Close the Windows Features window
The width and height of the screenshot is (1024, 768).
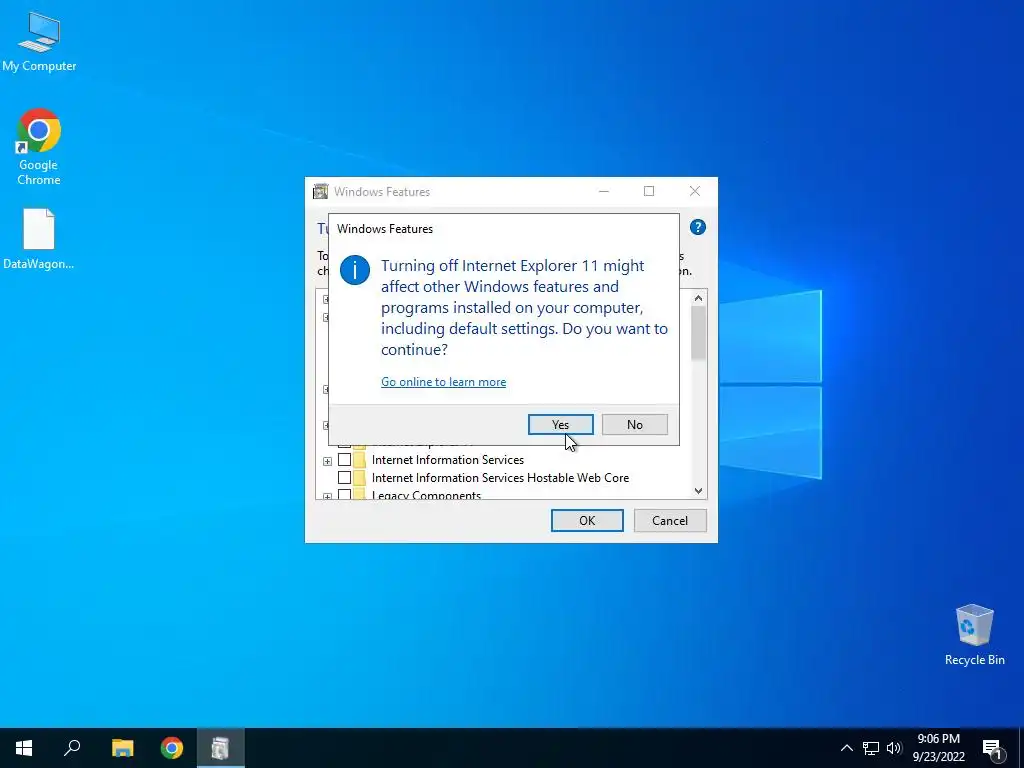click(x=695, y=191)
